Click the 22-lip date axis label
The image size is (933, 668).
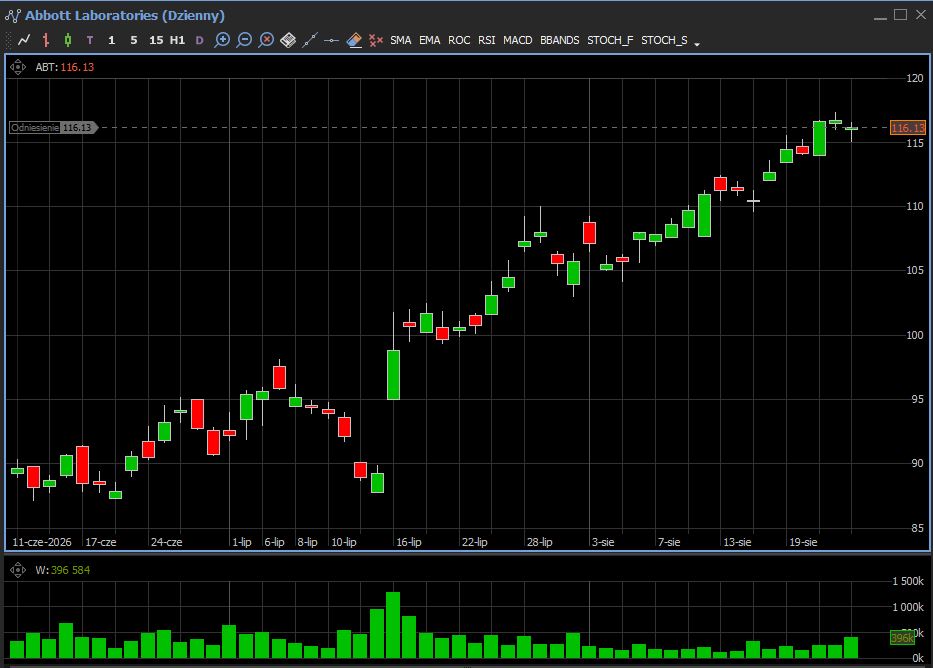click(x=474, y=542)
